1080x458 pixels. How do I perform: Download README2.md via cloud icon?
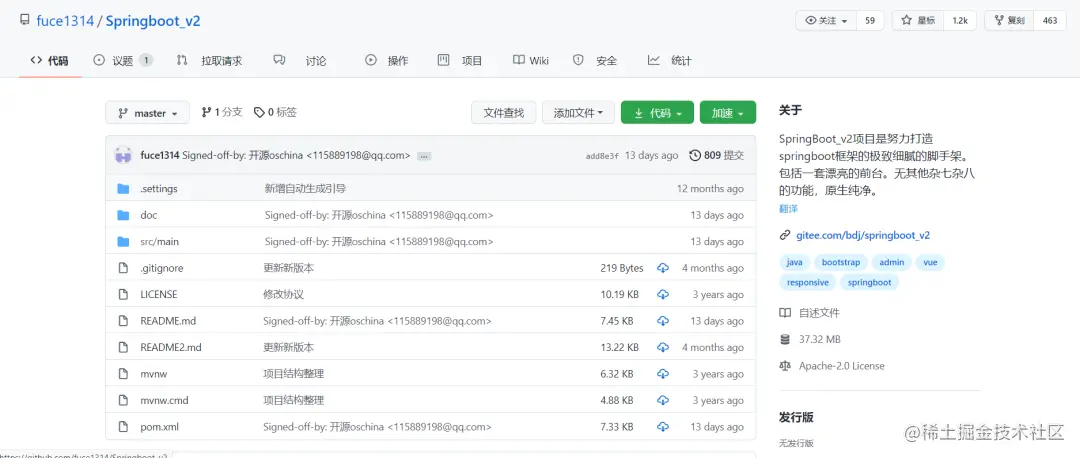click(x=663, y=347)
